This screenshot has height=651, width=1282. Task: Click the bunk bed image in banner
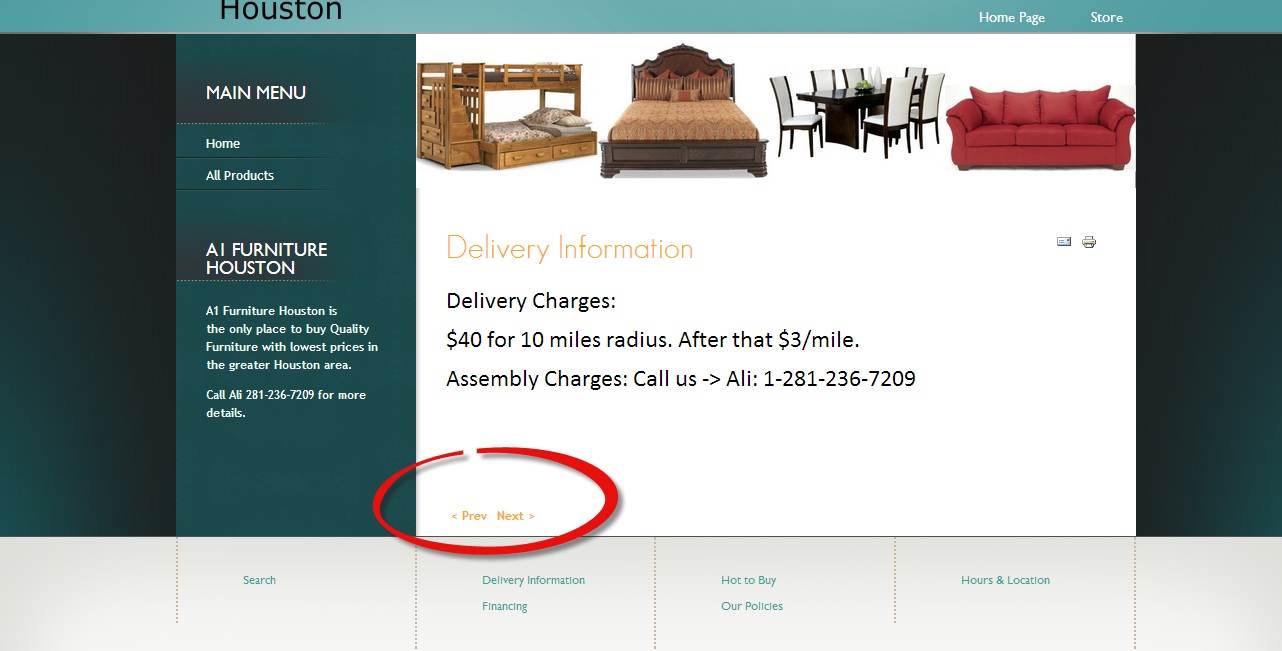(x=507, y=114)
